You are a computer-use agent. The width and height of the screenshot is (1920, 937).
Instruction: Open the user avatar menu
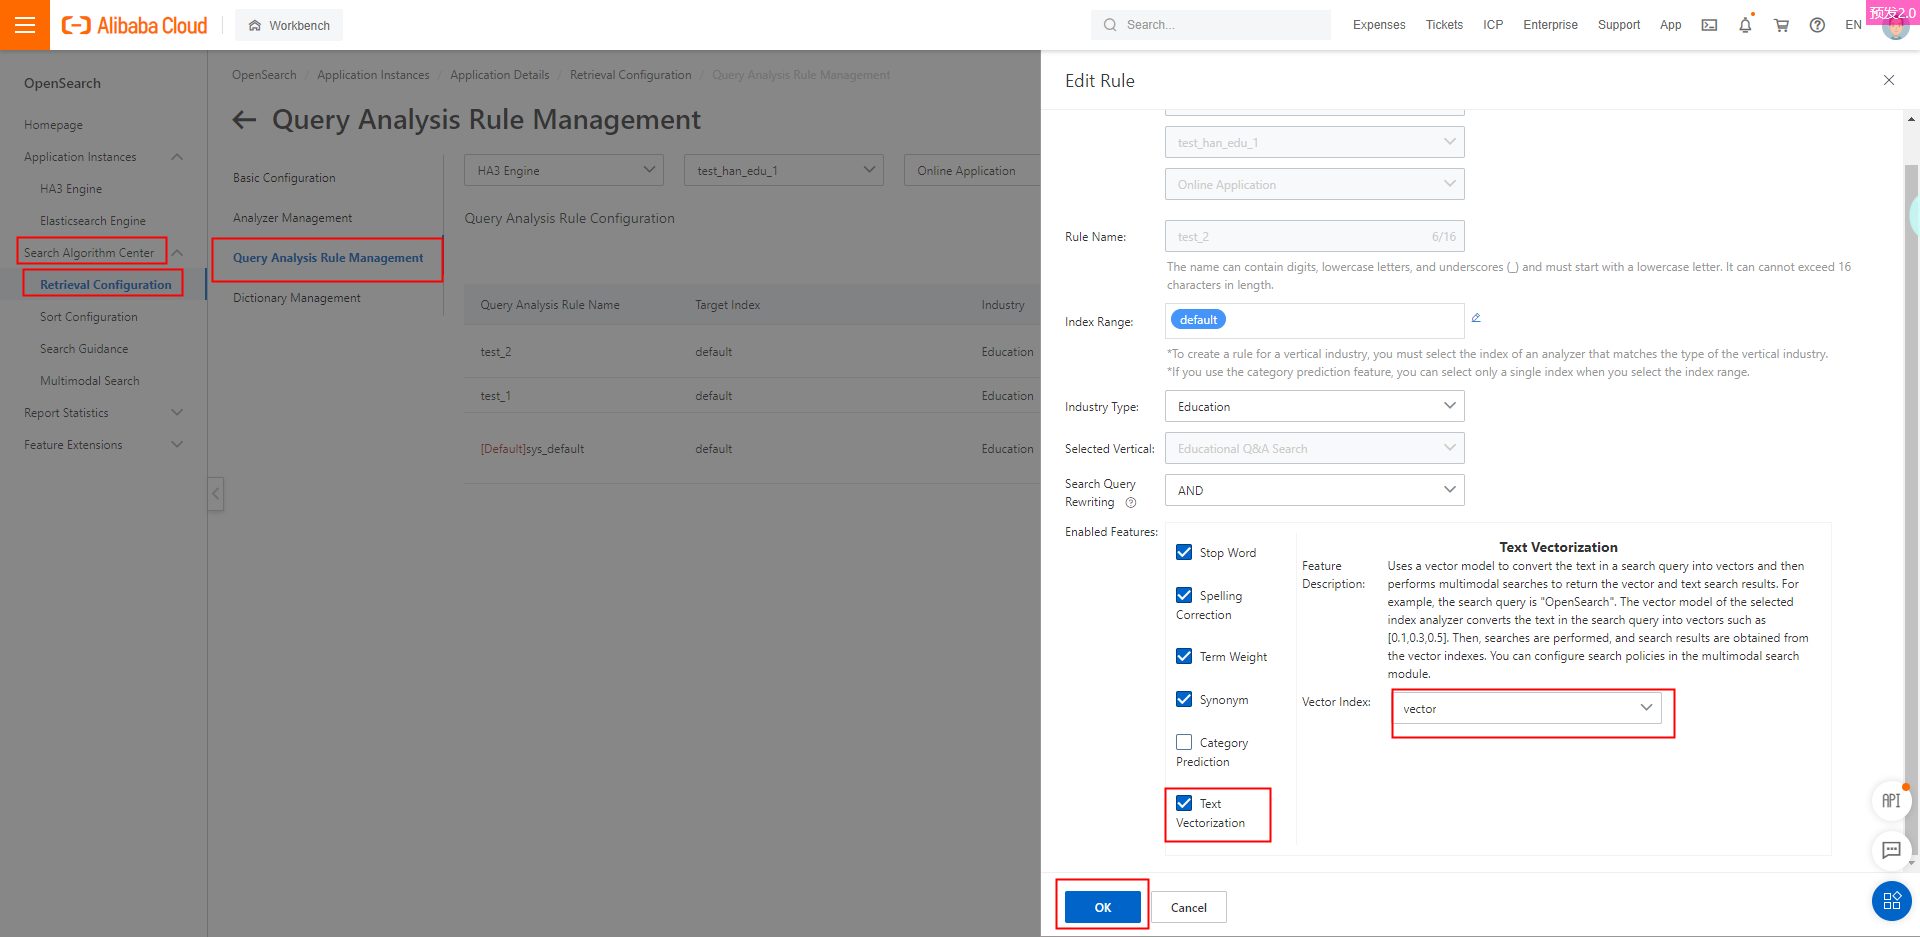pyautogui.click(x=1895, y=27)
